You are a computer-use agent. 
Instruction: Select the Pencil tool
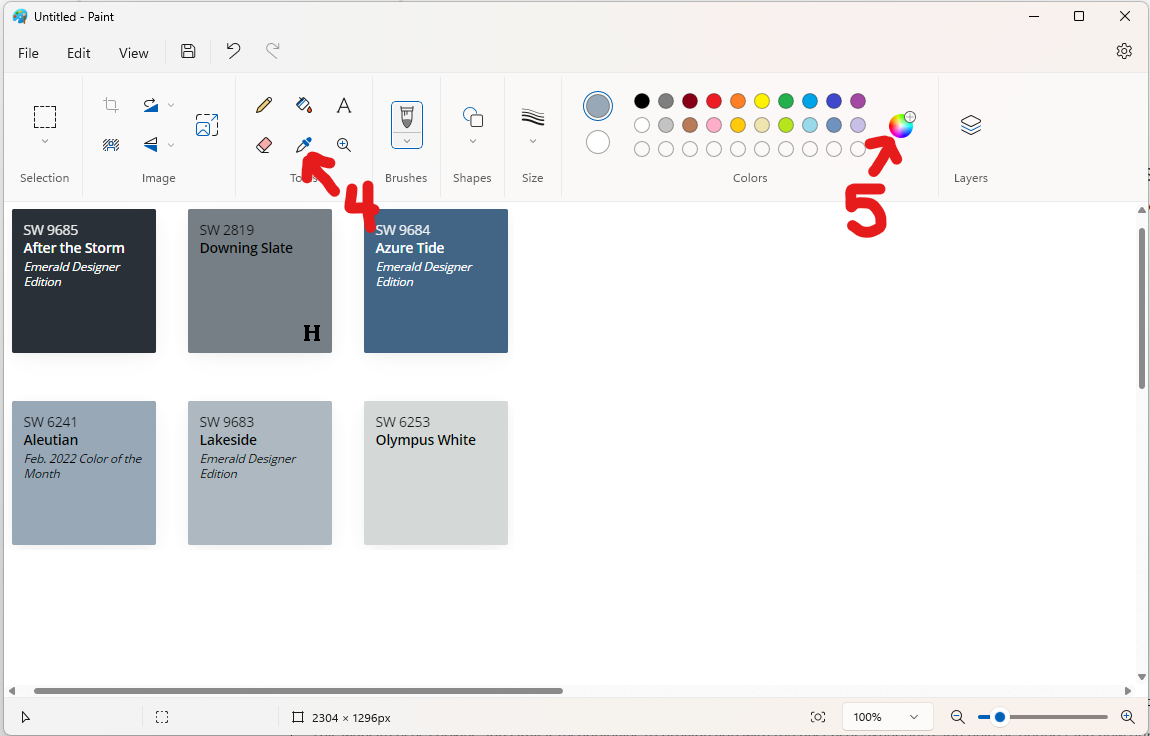[264, 105]
